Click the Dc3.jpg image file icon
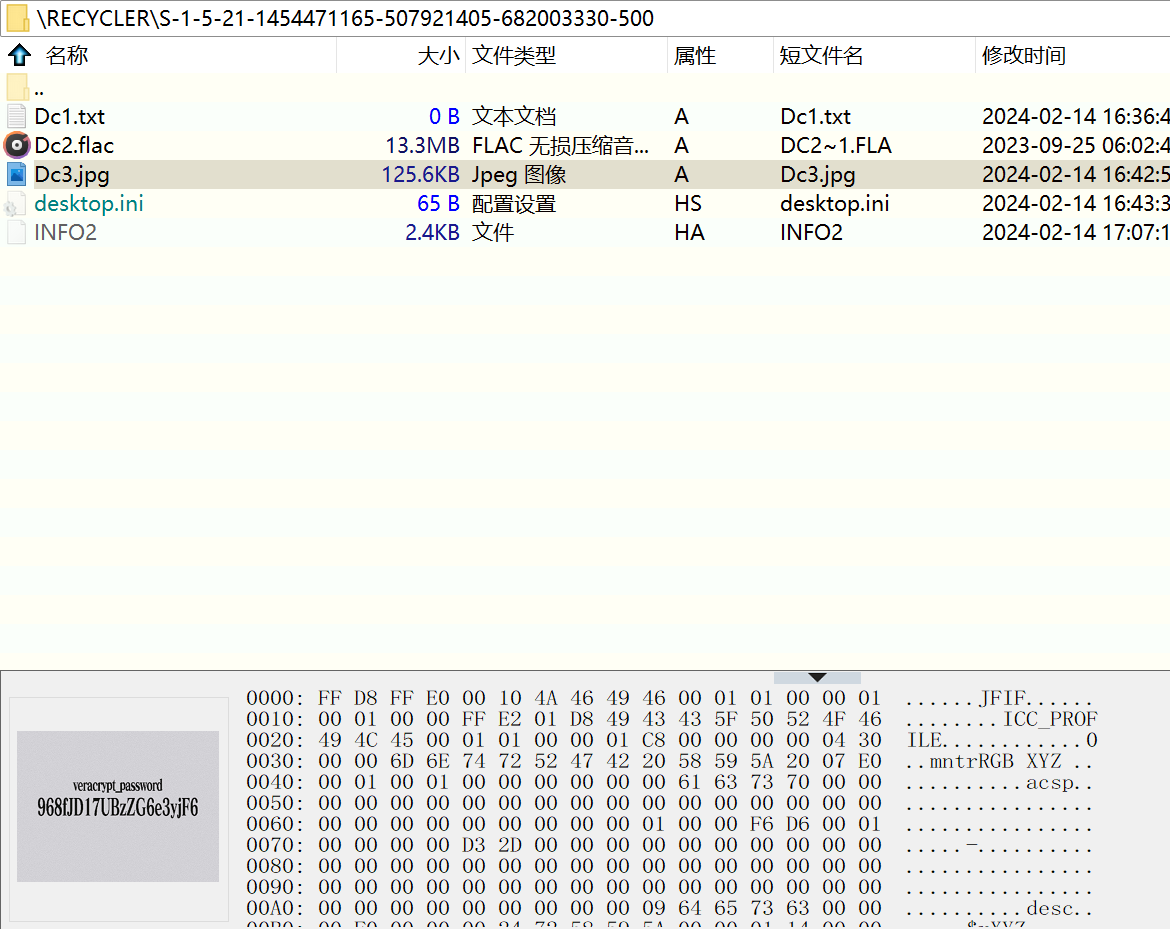Image resolution: width=1170 pixels, height=929 pixels. pyautogui.click(x=16, y=174)
